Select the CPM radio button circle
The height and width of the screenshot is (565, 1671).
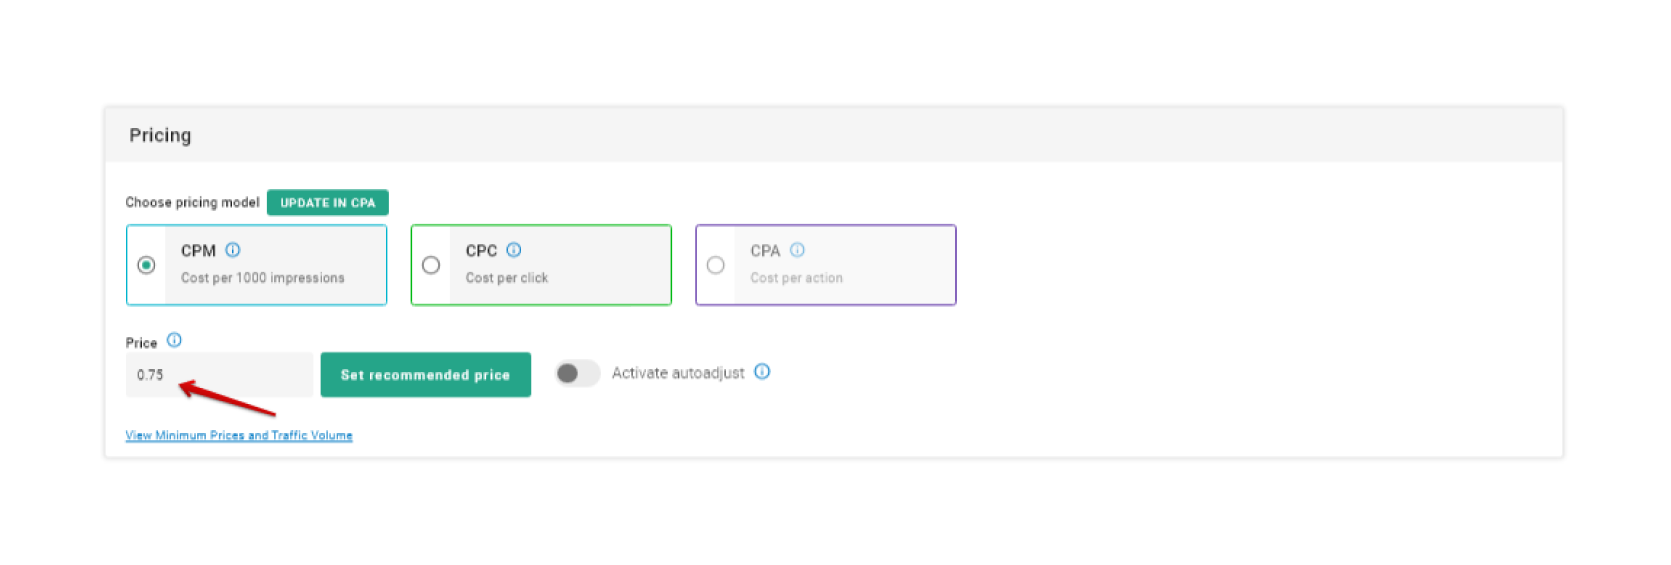pyautogui.click(x=147, y=265)
